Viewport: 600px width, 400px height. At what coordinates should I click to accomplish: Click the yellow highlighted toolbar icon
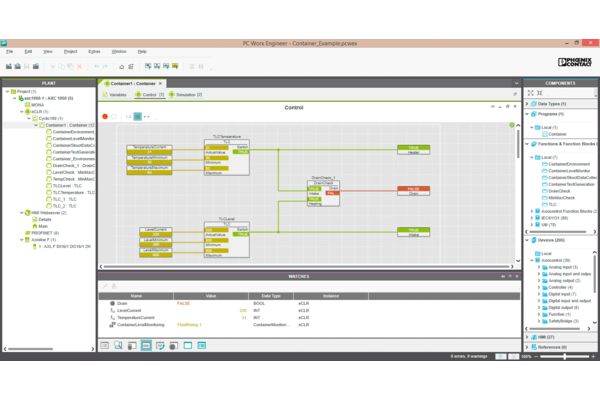pyautogui.click(x=175, y=66)
